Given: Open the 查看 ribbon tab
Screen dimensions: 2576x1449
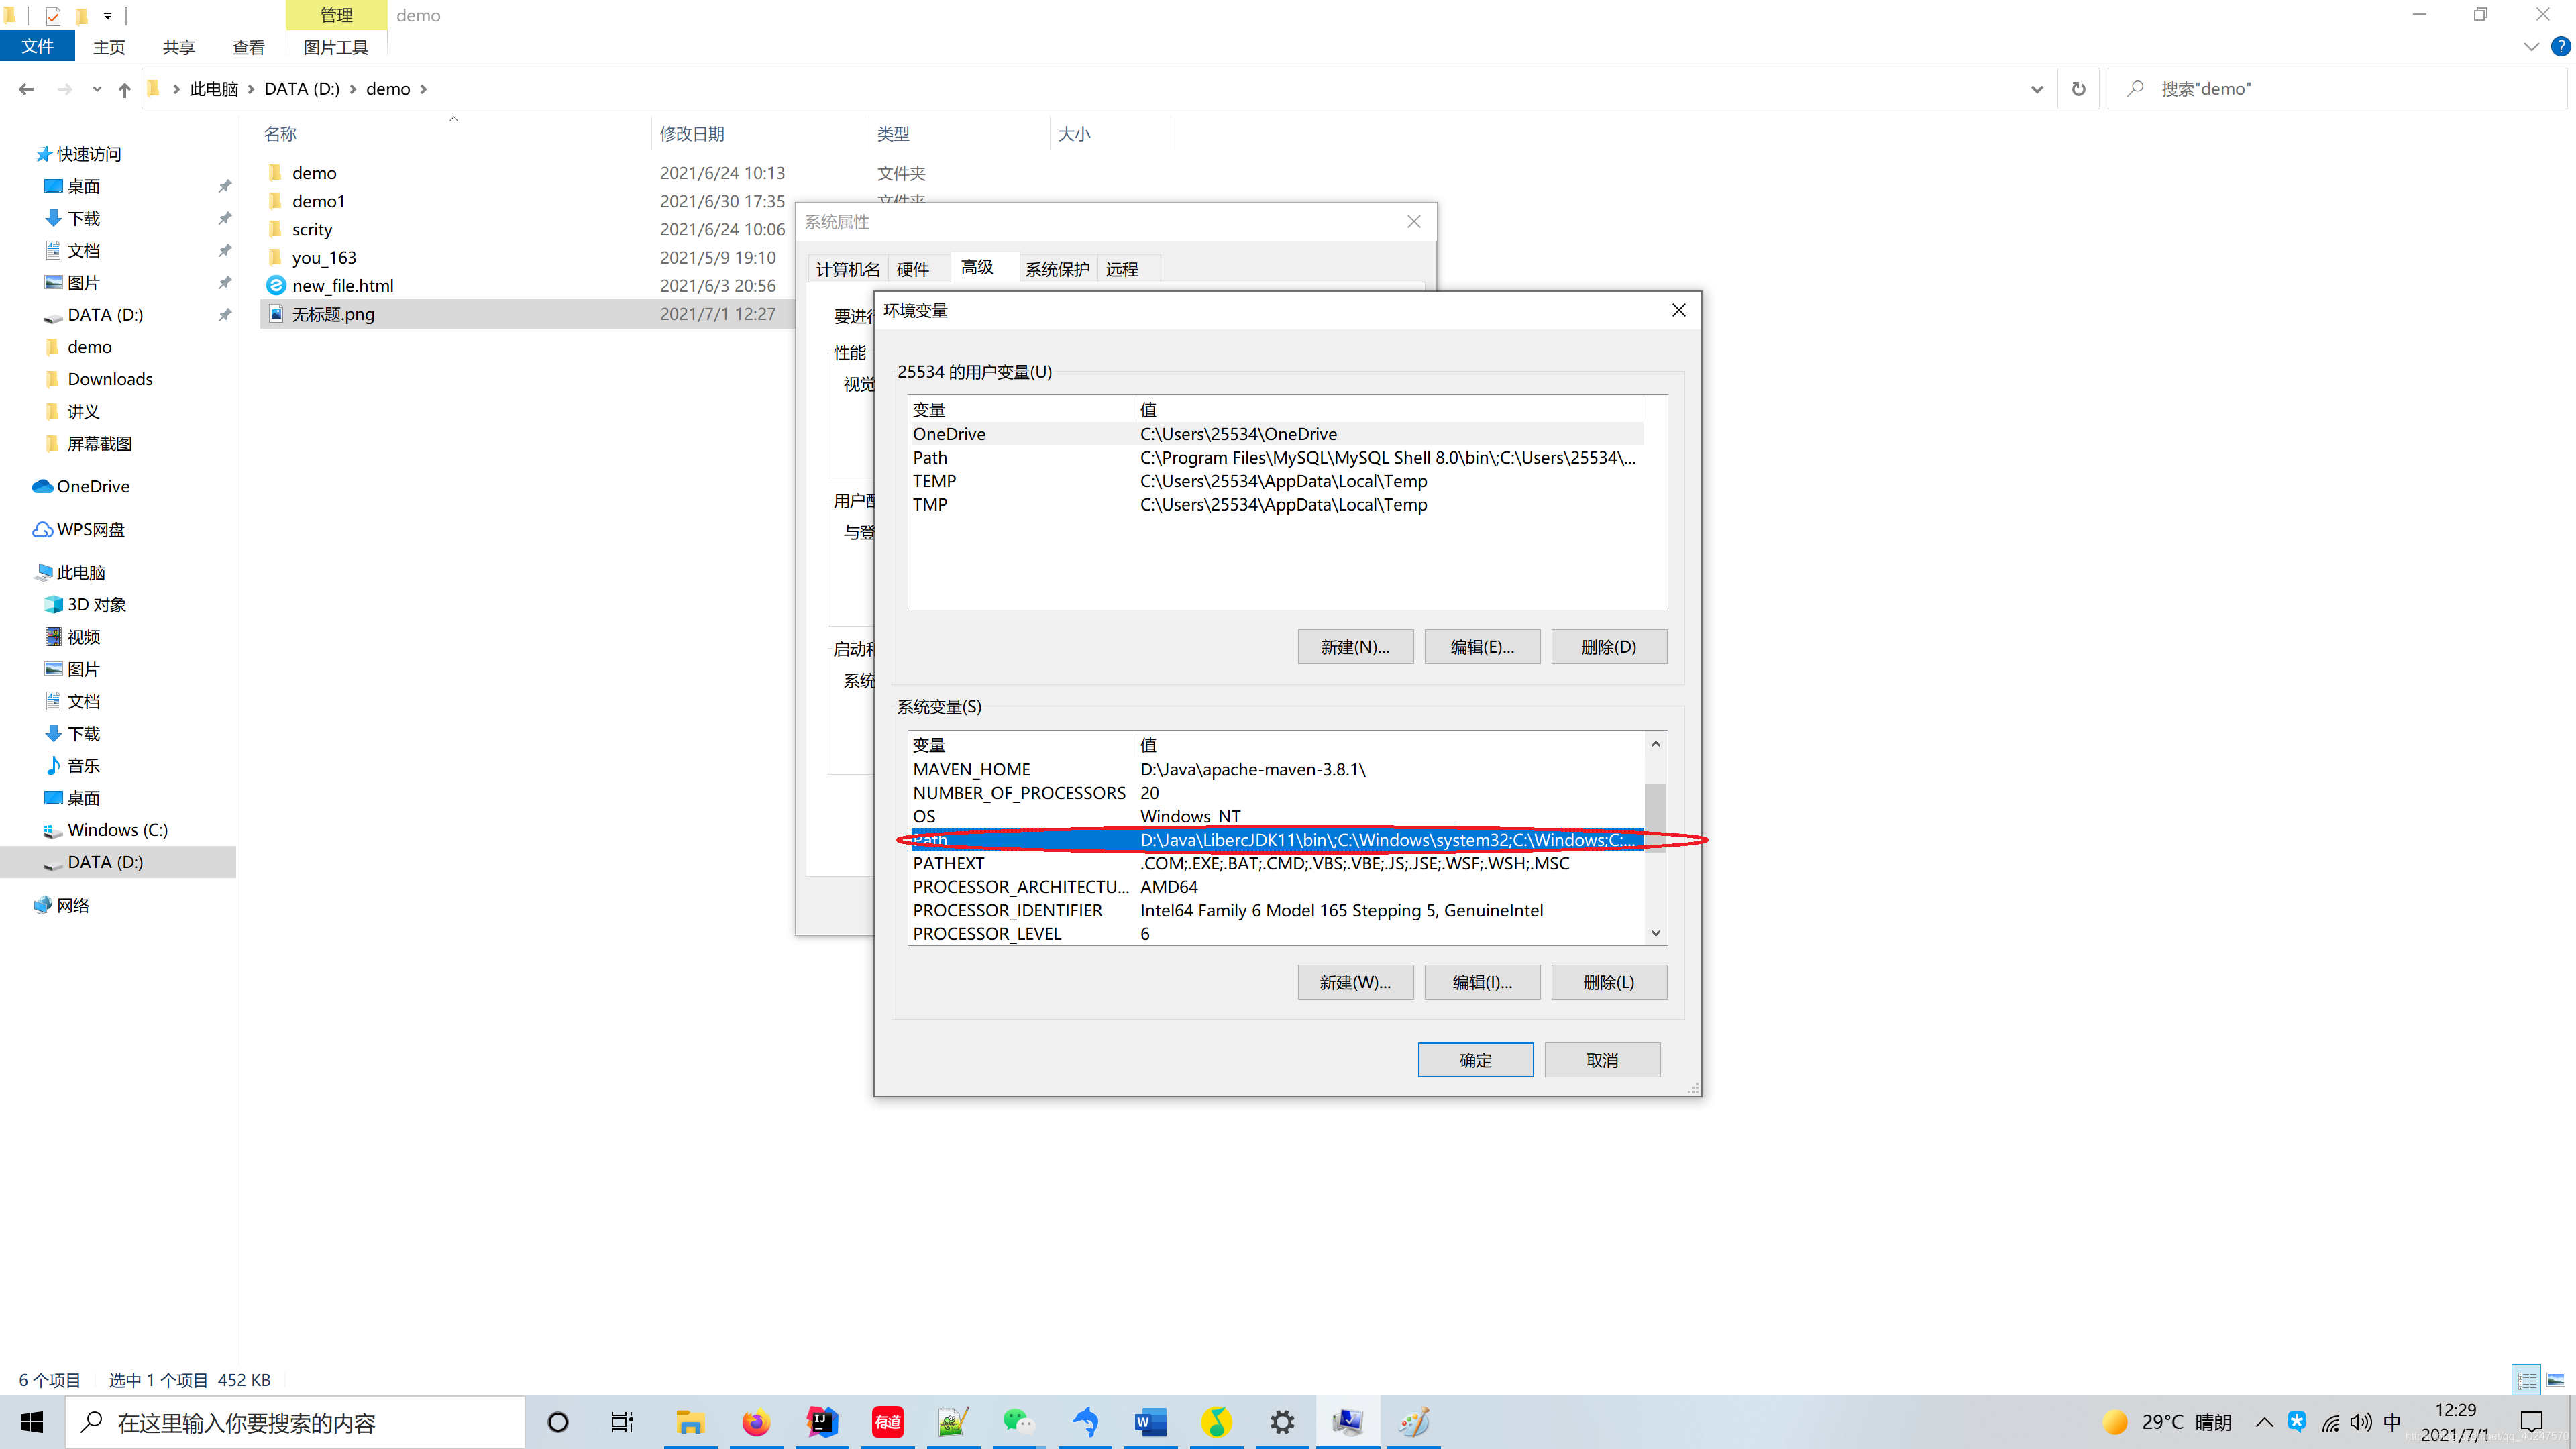Looking at the screenshot, I should pos(248,47).
